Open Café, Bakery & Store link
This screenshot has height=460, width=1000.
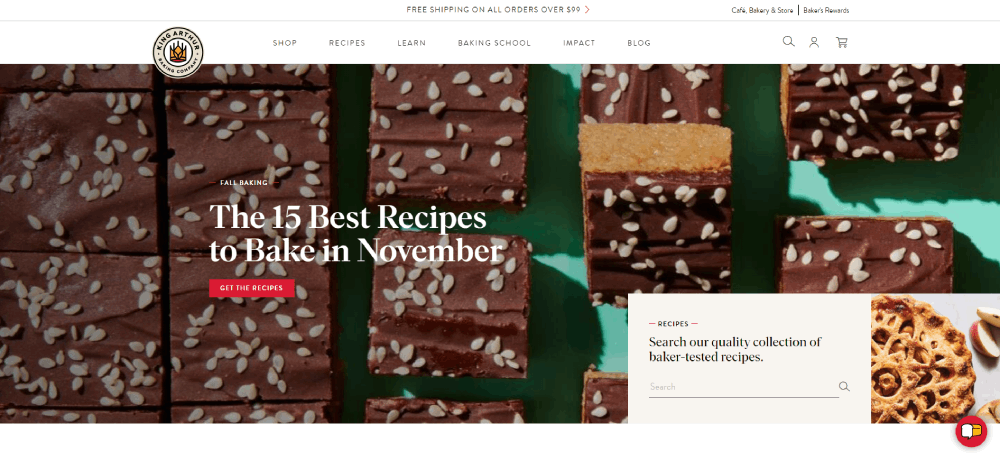pyautogui.click(x=762, y=10)
